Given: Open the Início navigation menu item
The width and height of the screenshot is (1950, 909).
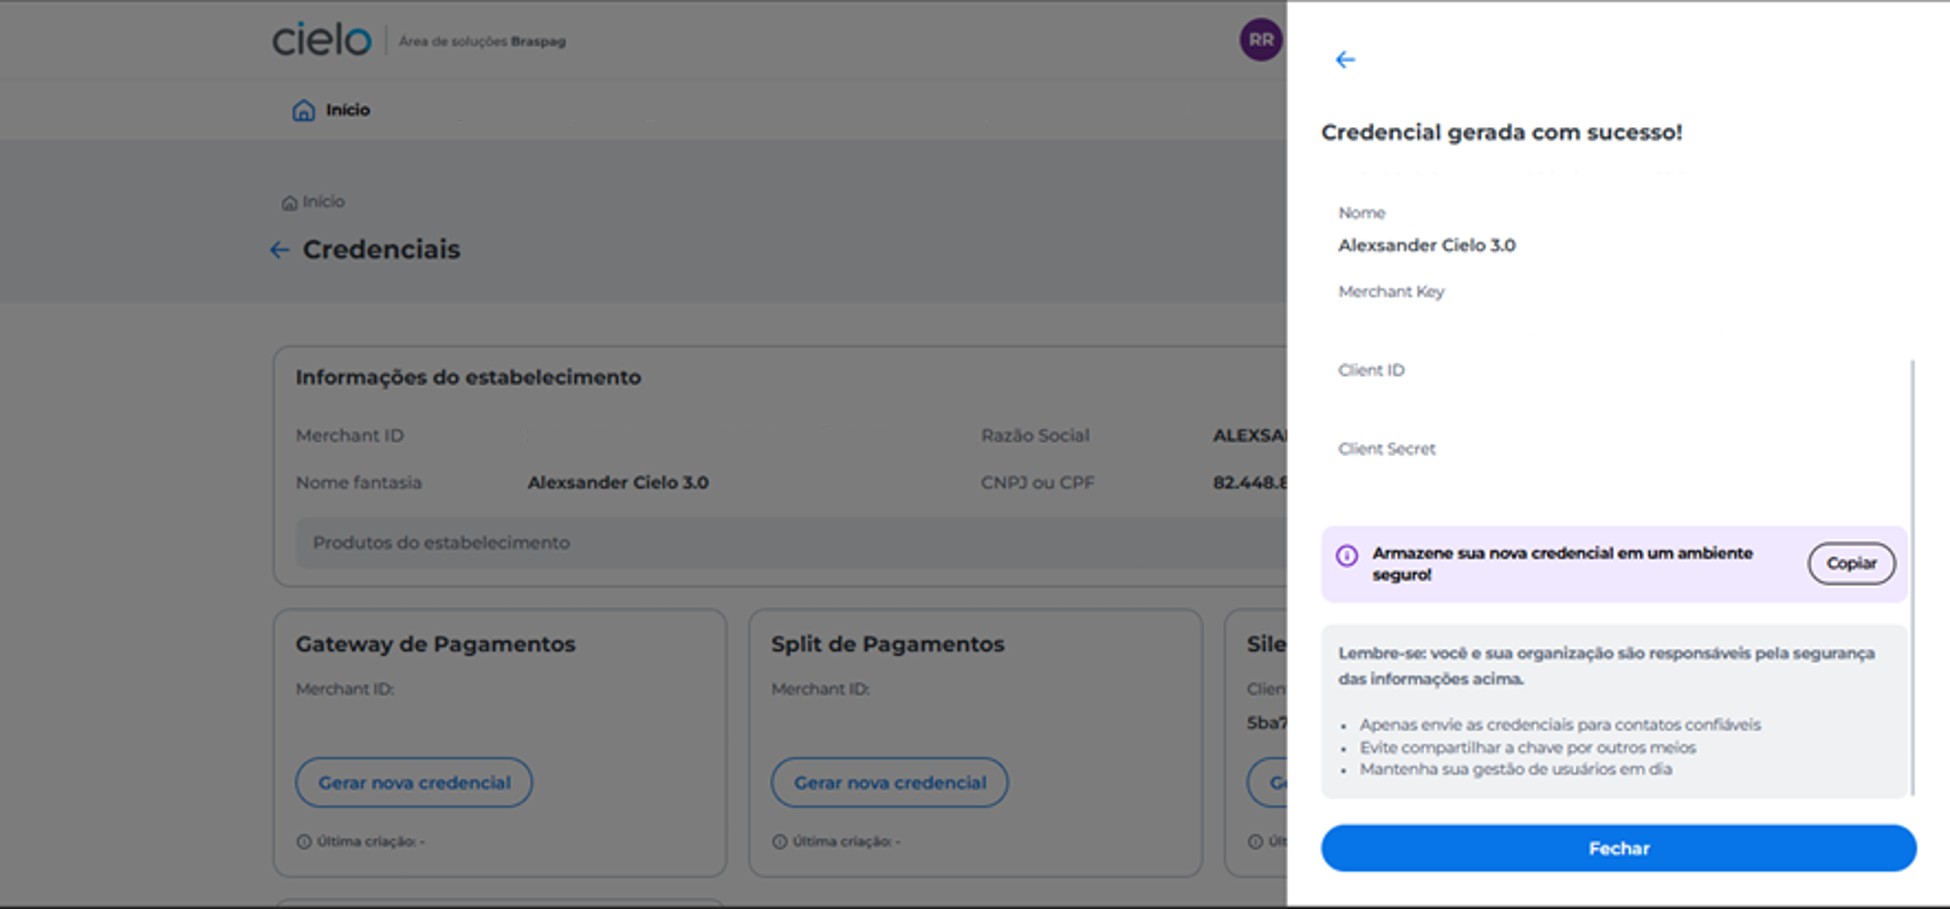Looking at the screenshot, I should tap(345, 110).
